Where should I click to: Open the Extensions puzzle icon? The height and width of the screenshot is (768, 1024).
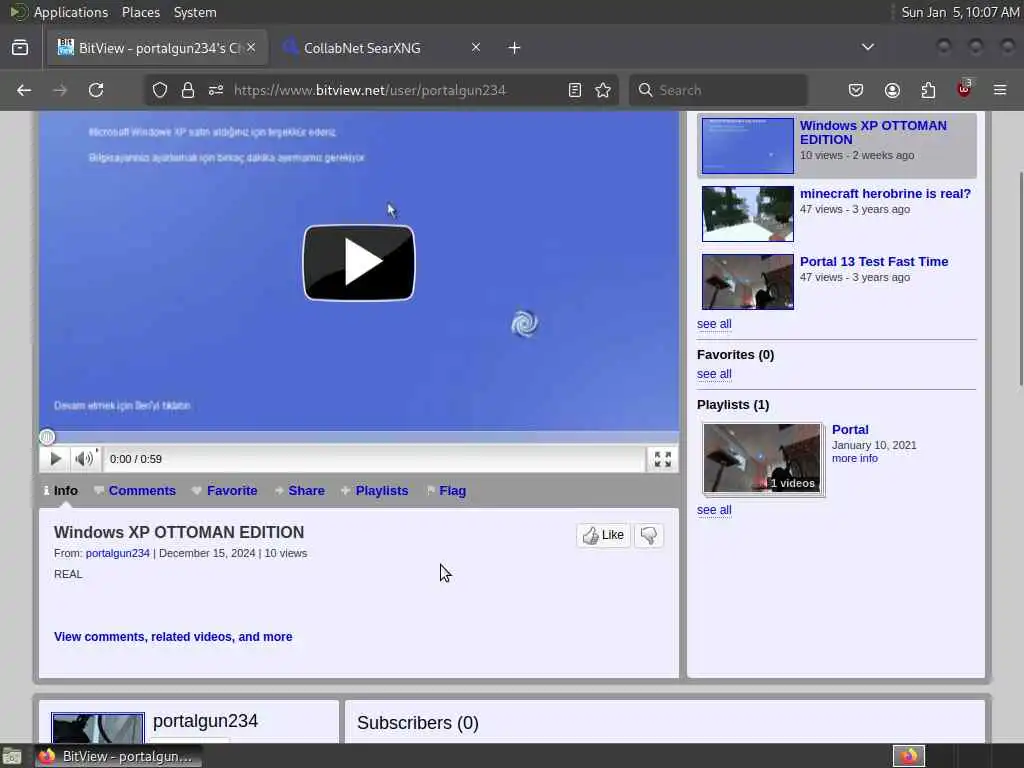pos(928,90)
